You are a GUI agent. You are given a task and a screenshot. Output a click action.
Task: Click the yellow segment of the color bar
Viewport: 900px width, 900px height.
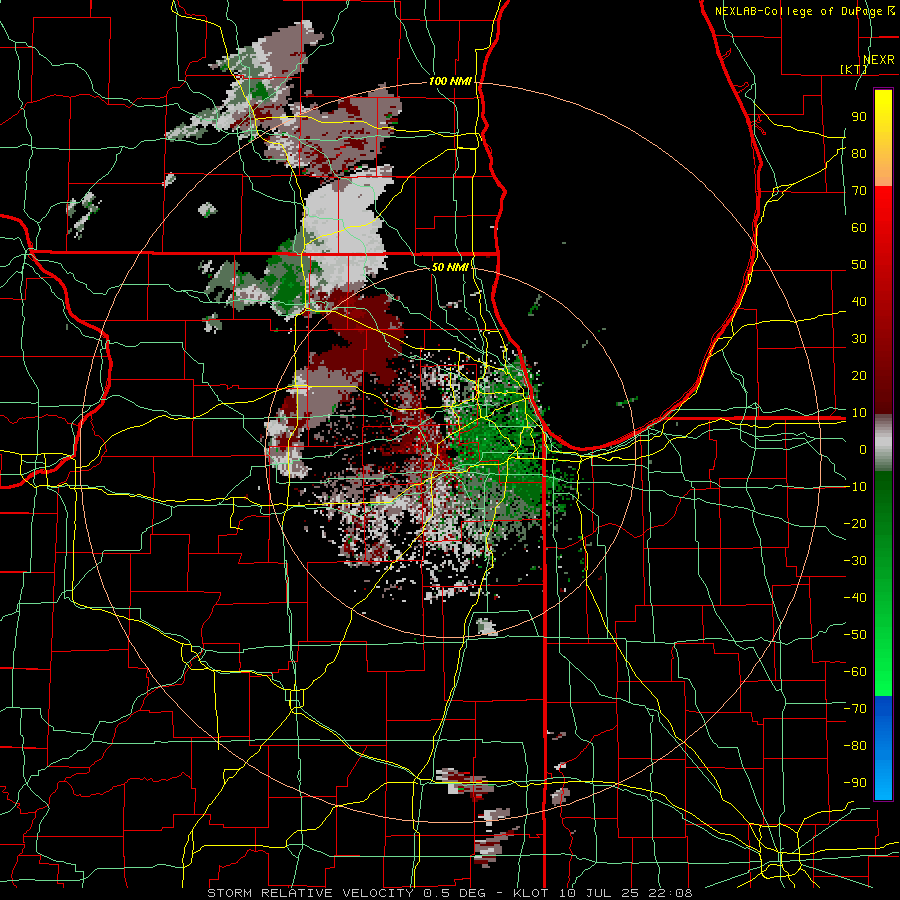click(x=883, y=138)
